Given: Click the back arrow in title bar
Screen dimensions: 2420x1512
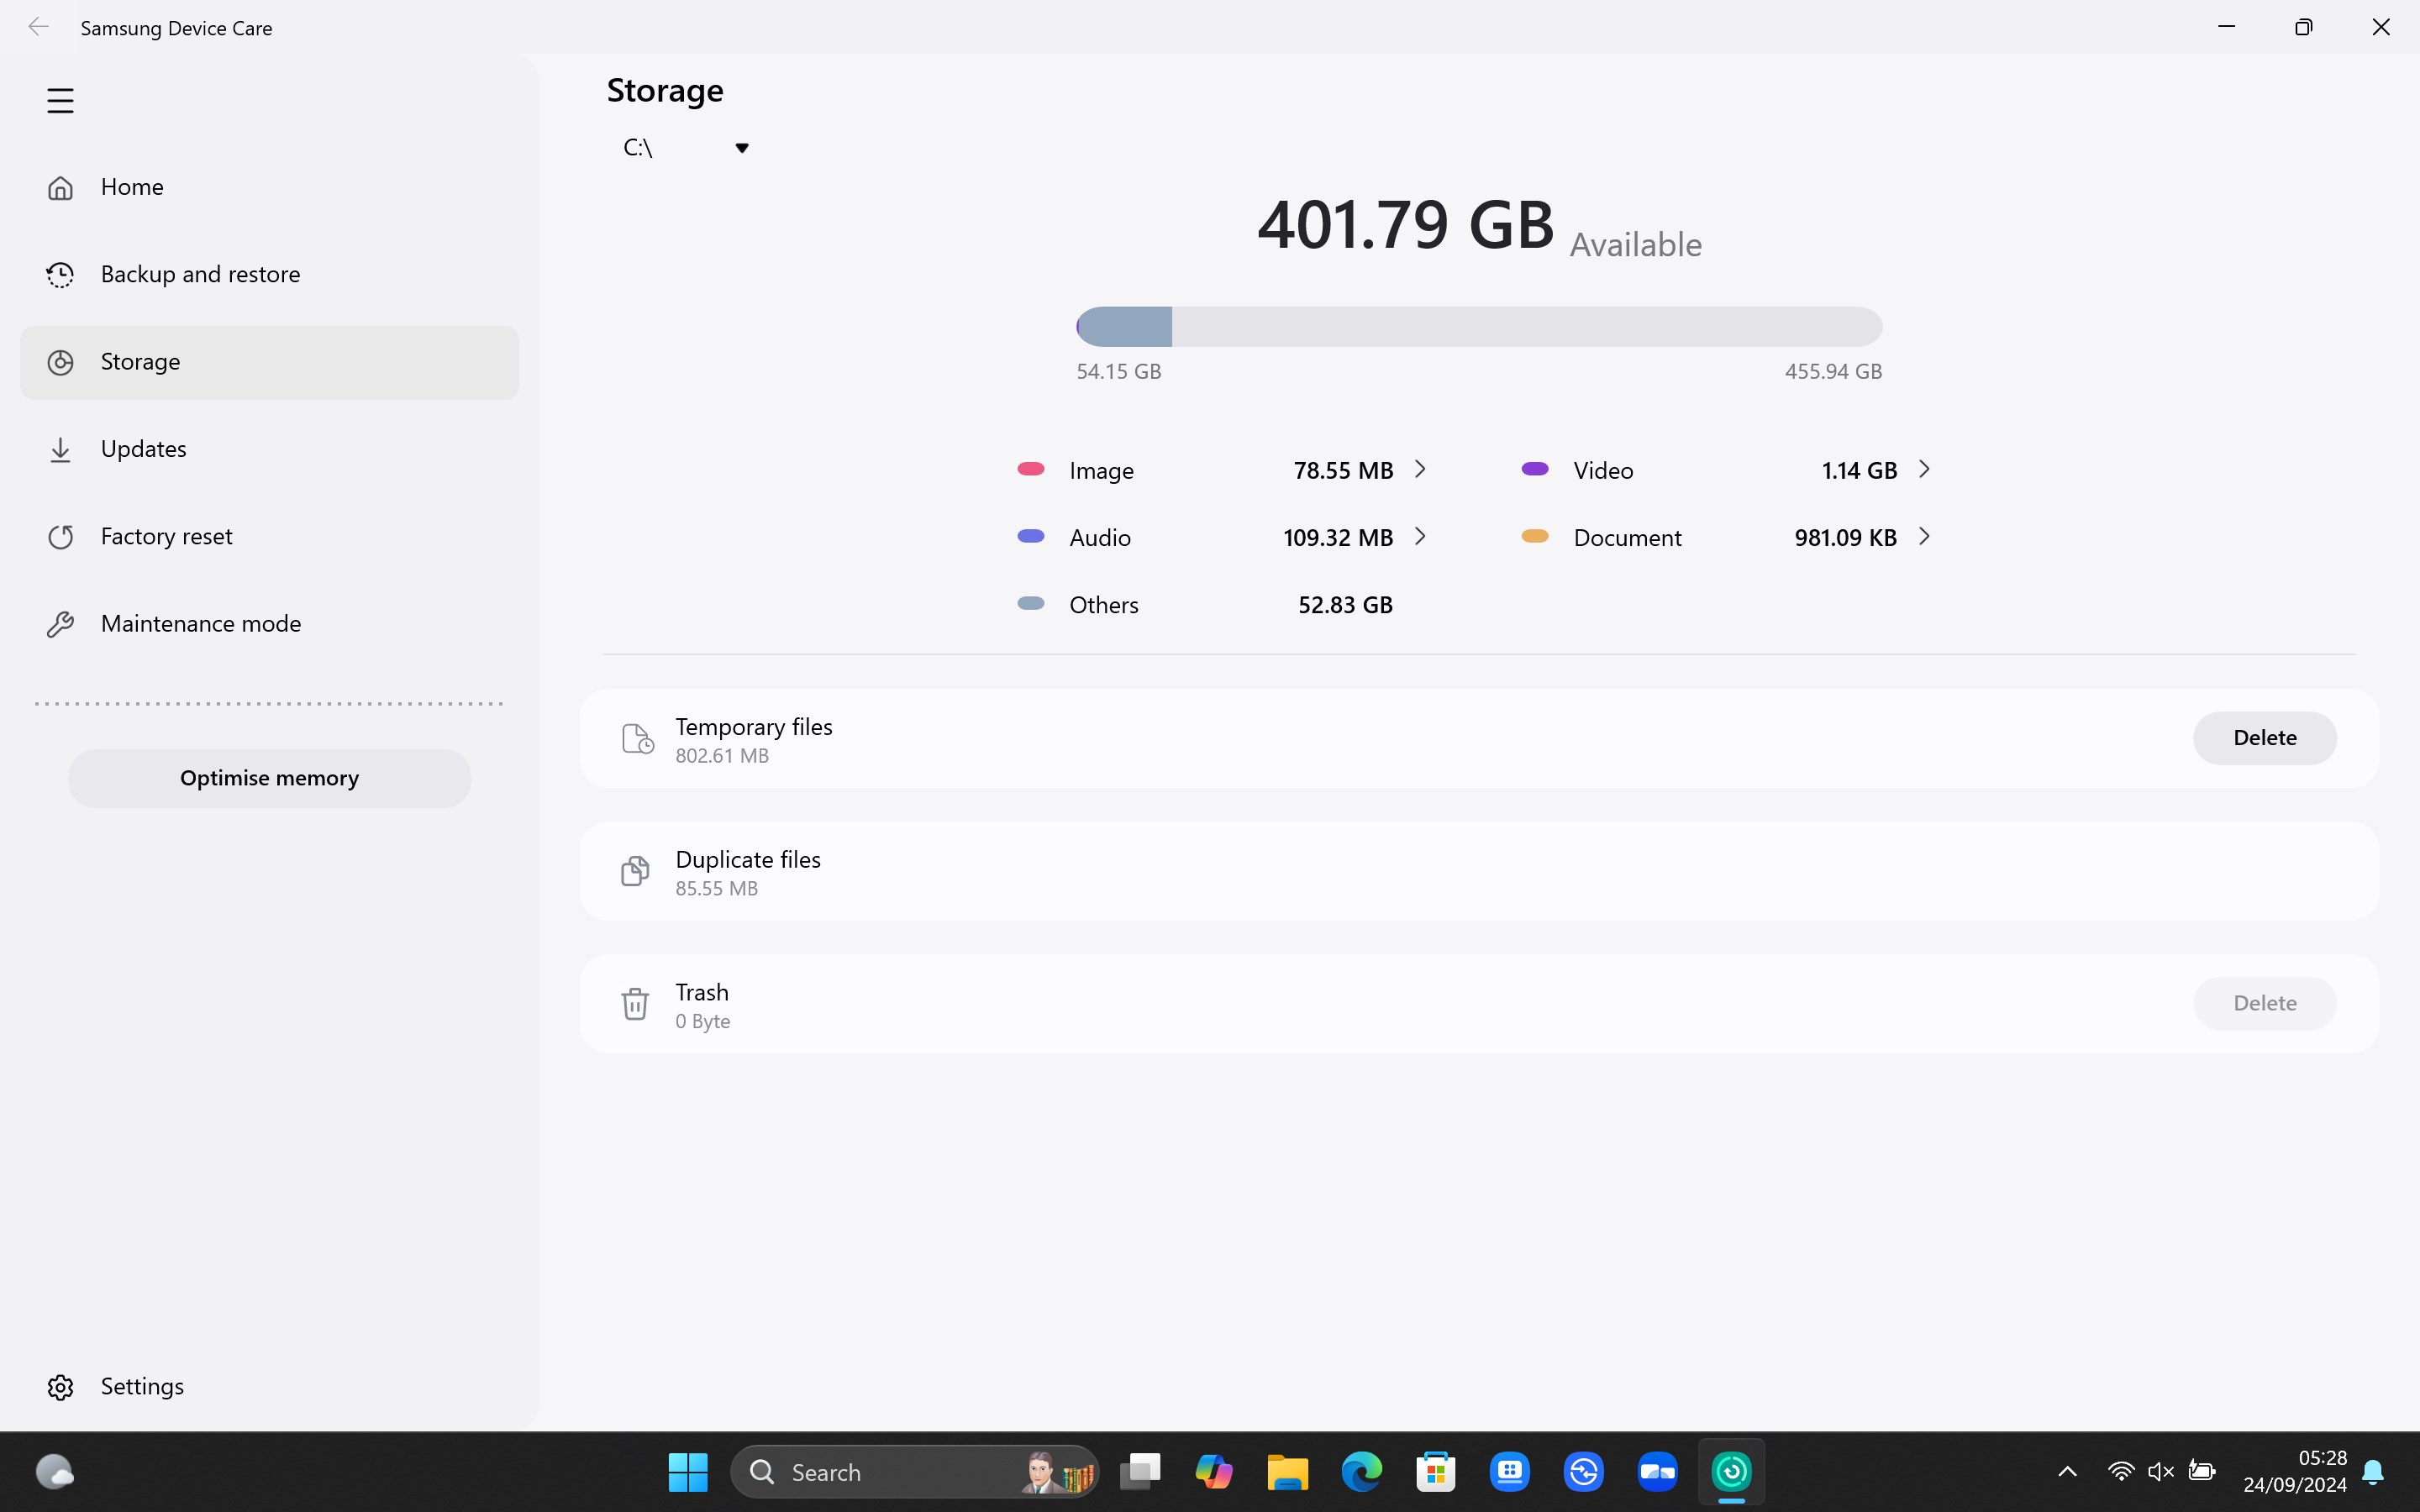Looking at the screenshot, I should click(x=38, y=27).
